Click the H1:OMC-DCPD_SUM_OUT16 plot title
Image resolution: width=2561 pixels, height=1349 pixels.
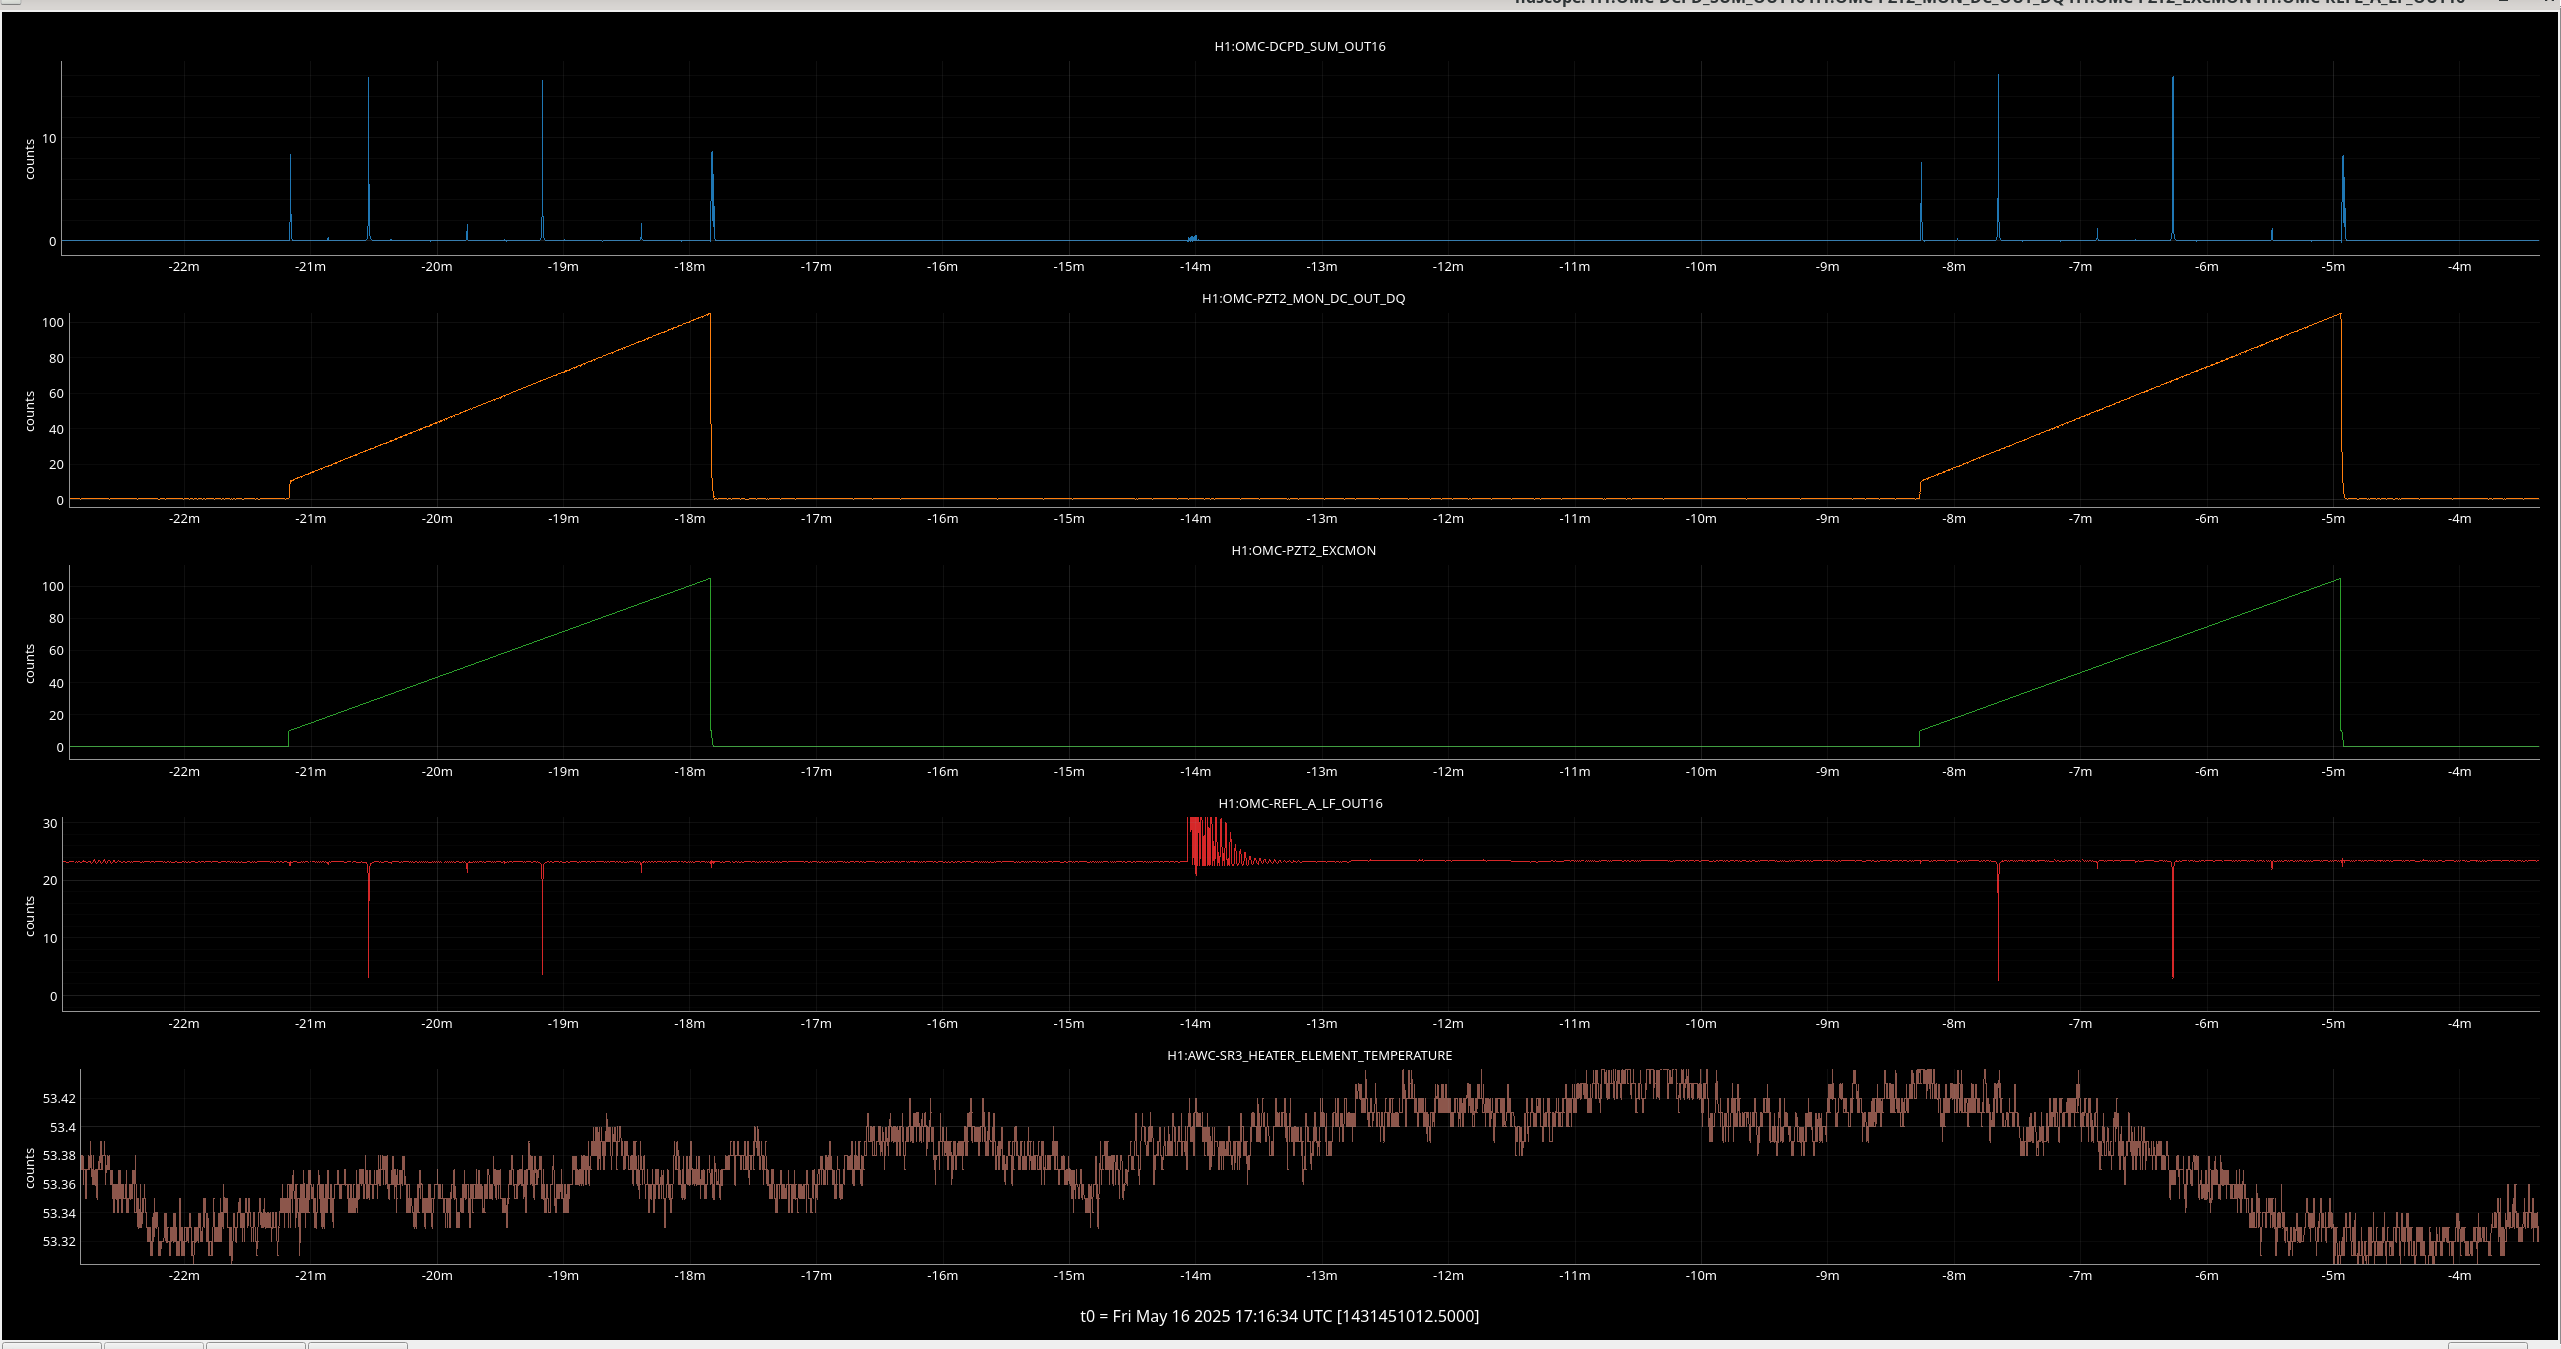pyautogui.click(x=1299, y=46)
